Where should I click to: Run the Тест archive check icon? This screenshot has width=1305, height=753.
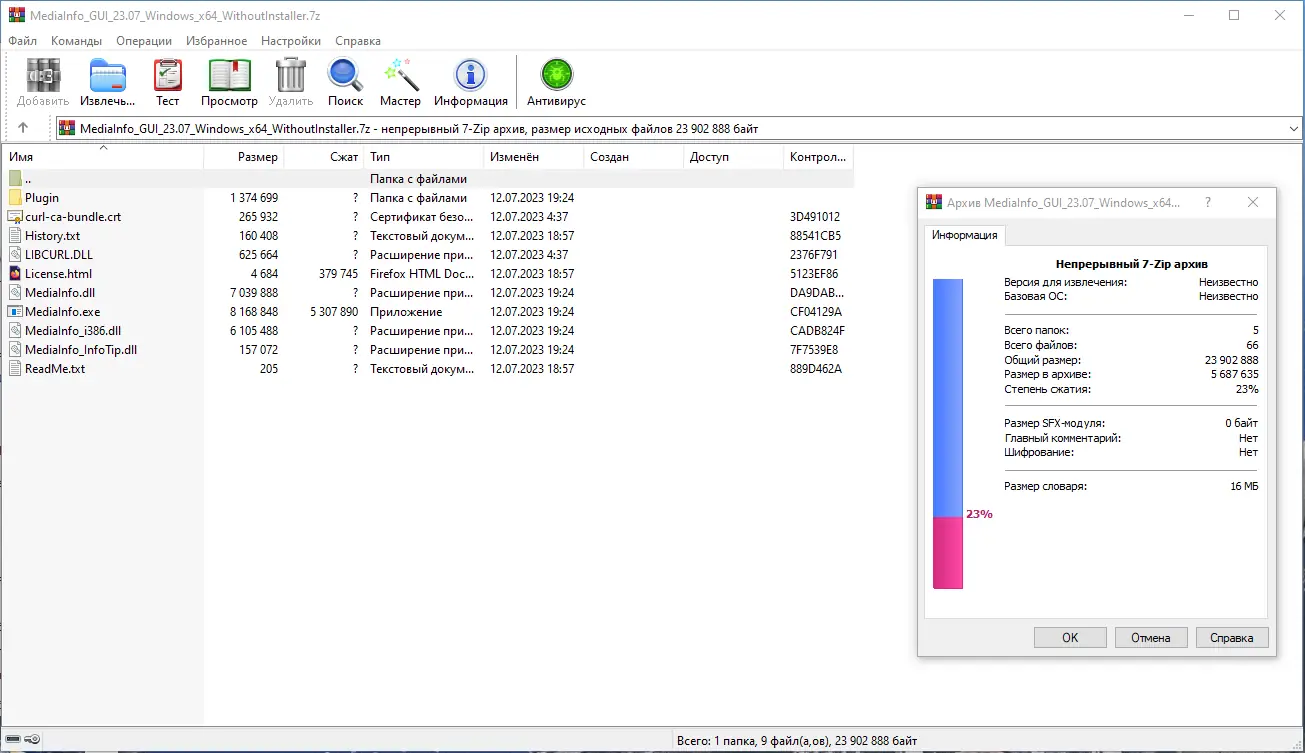click(x=167, y=76)
